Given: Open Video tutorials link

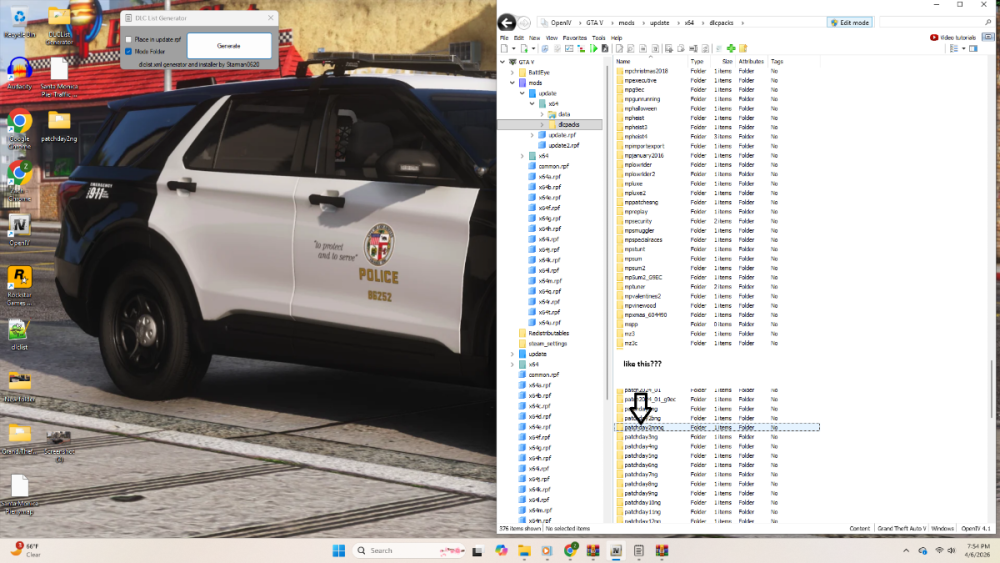Looking at the screenshot, I should click(953, 38).
